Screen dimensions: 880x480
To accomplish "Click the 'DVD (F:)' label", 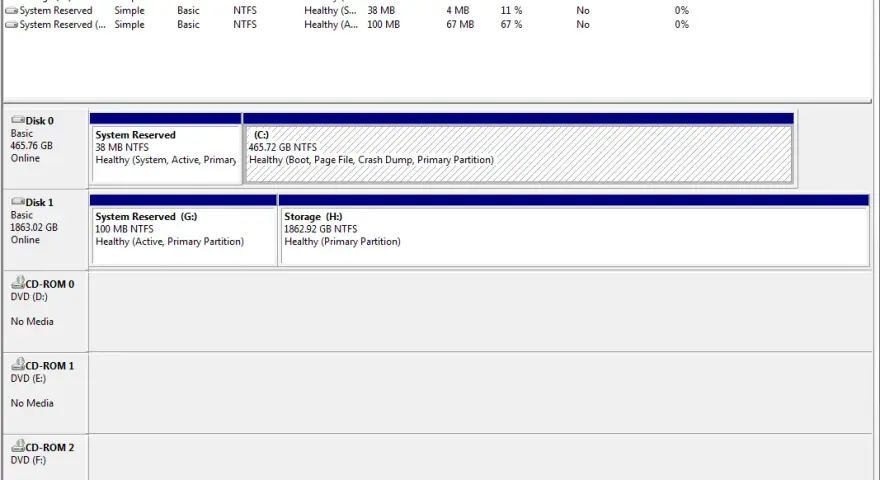I will tap(28, 460).
